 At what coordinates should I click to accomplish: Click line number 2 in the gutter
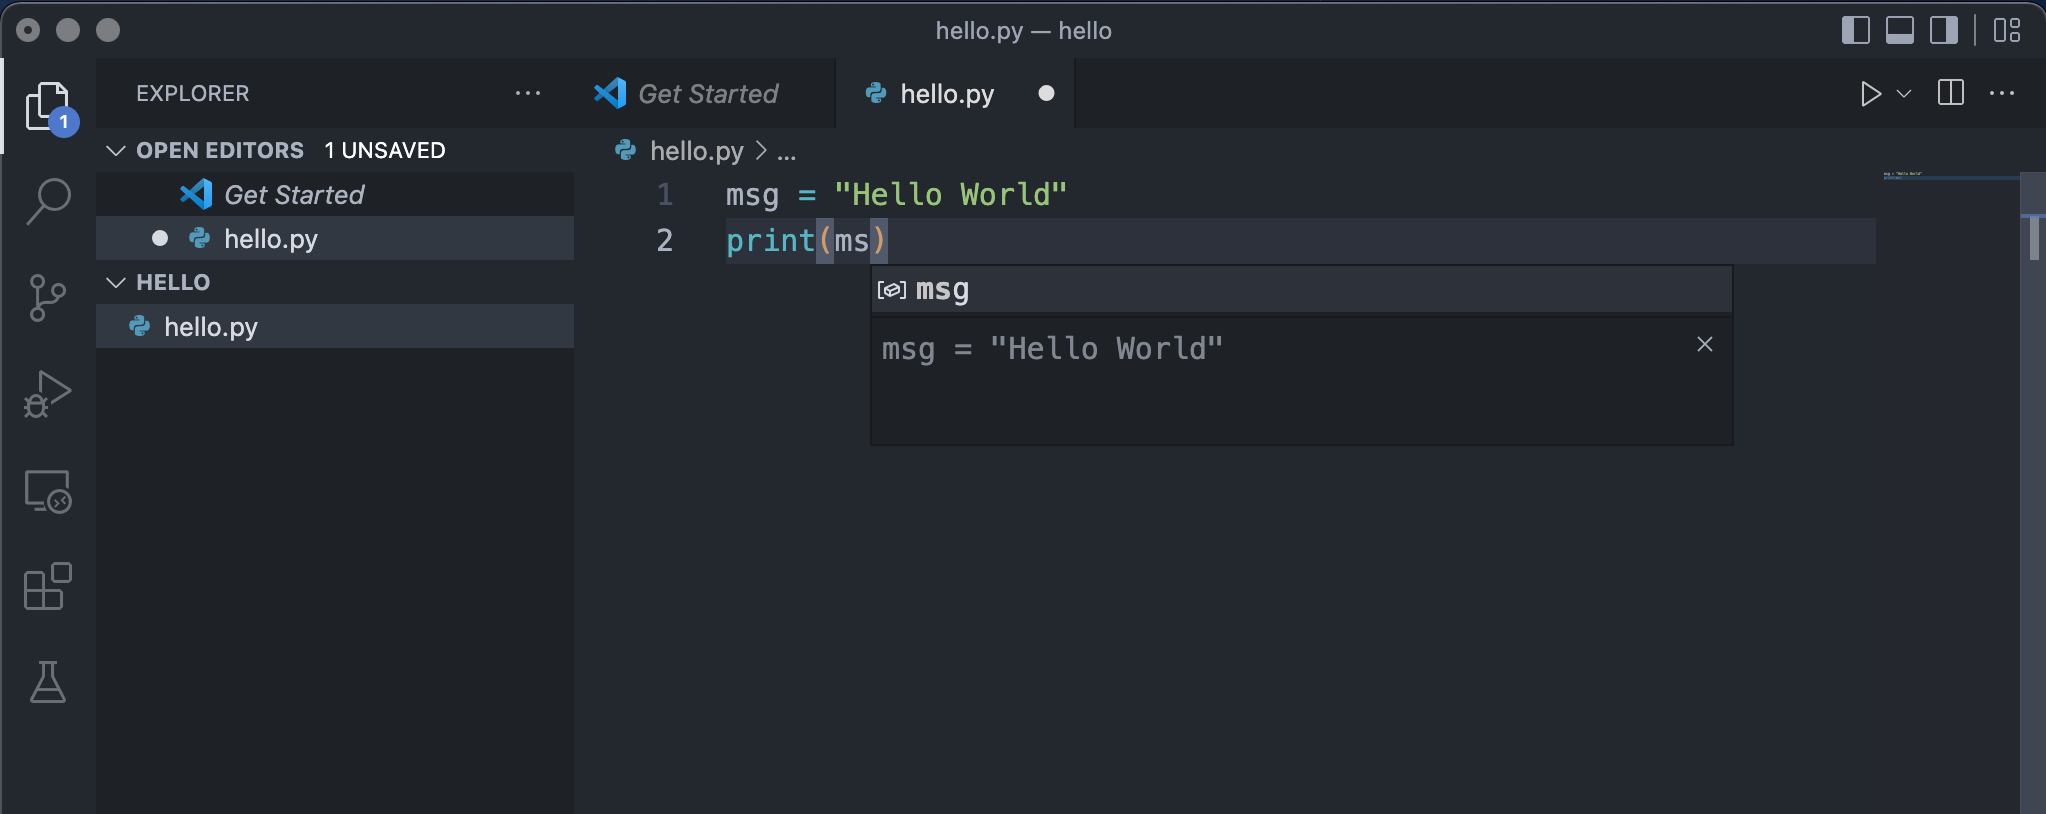click(x=665, y=240)
